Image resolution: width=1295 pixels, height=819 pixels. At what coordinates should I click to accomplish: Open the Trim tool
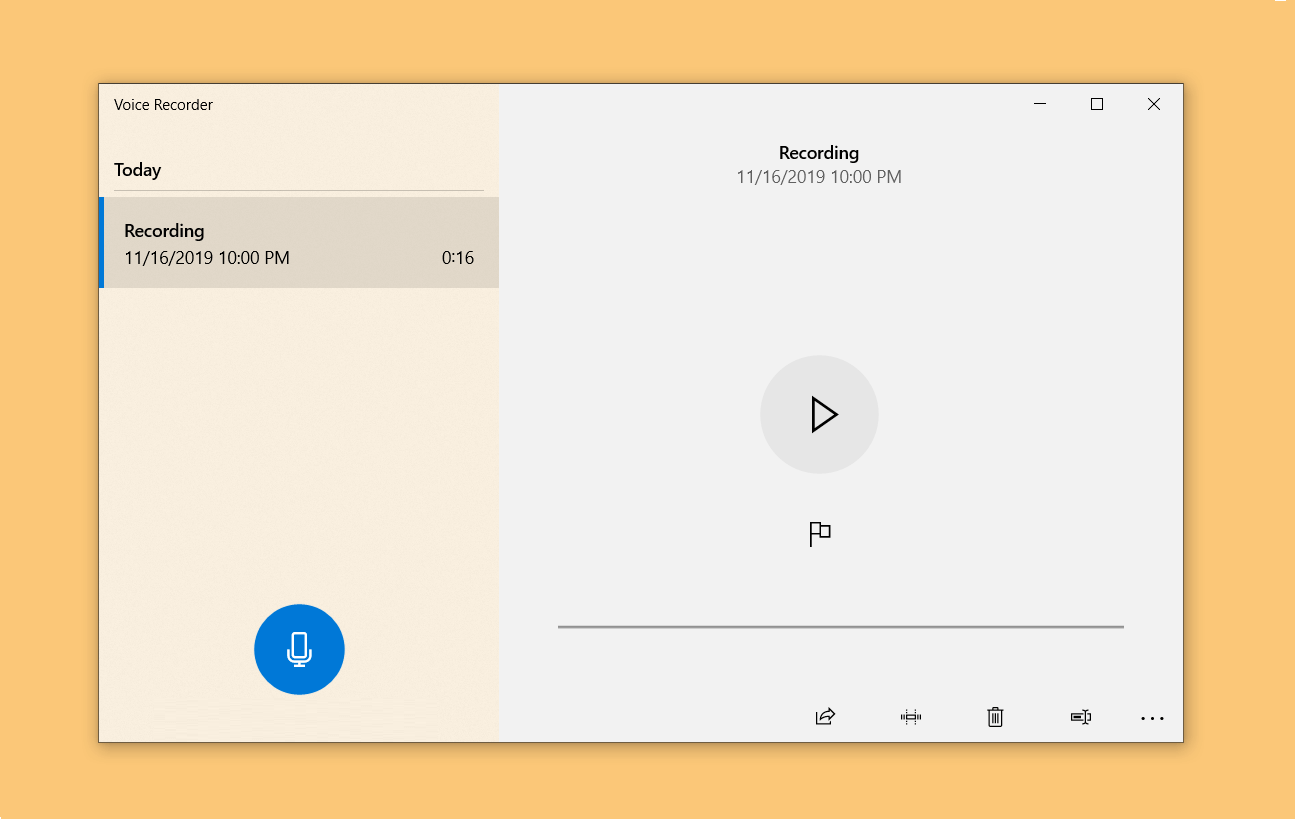(x=910, y=717)
